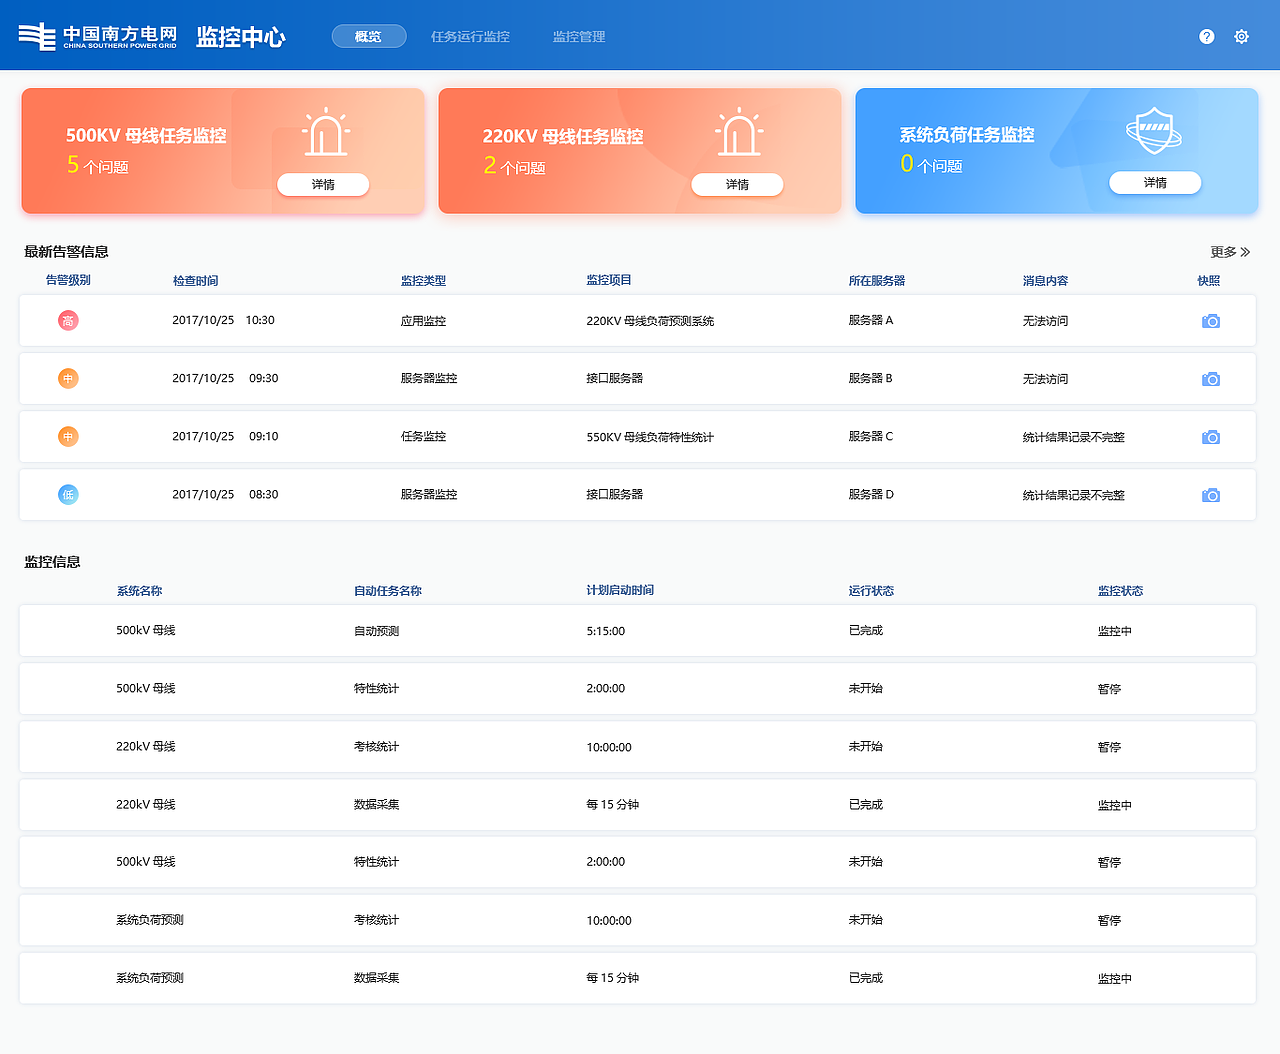Image resolution: width=1280 pixels, height=1054 pixels.
Task: Click 220KV 母线 problem count text
Action: click(514, 166)
